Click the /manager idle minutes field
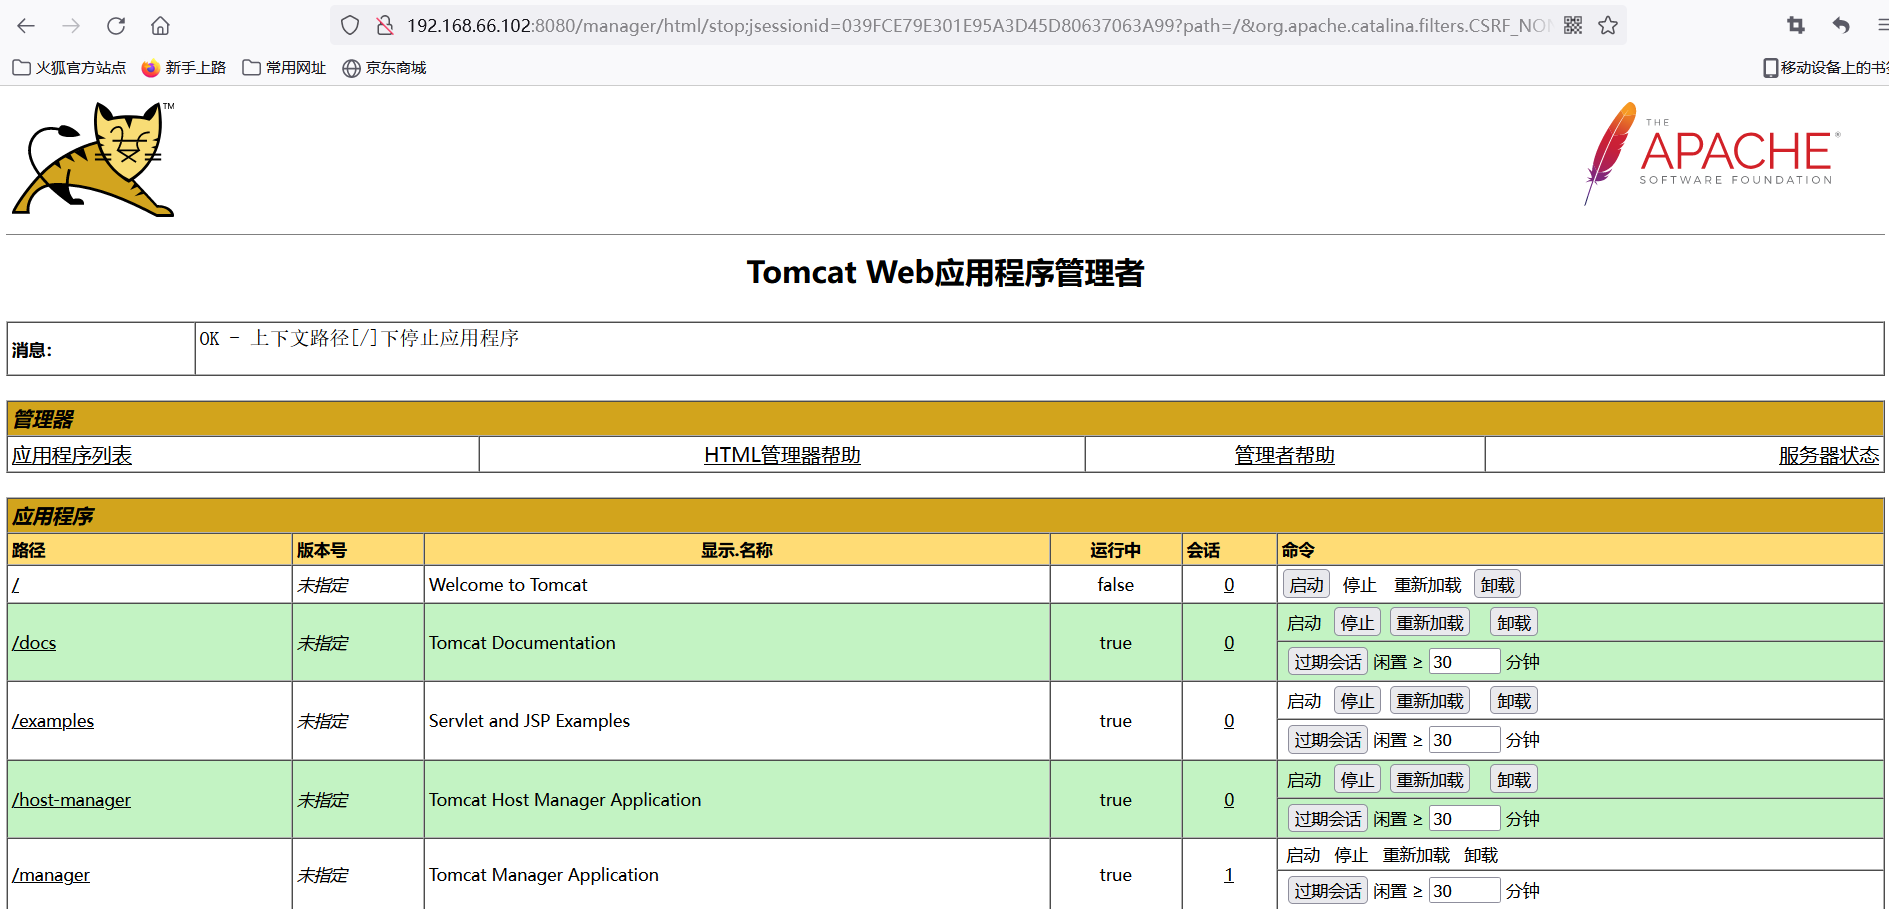Screen dimensions: 1889x909 pos(1464,891)
